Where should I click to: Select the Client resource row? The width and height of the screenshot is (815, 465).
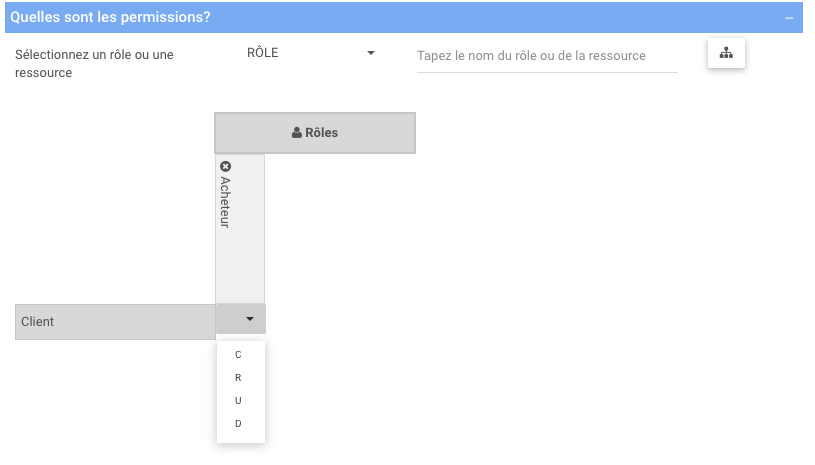115,322
